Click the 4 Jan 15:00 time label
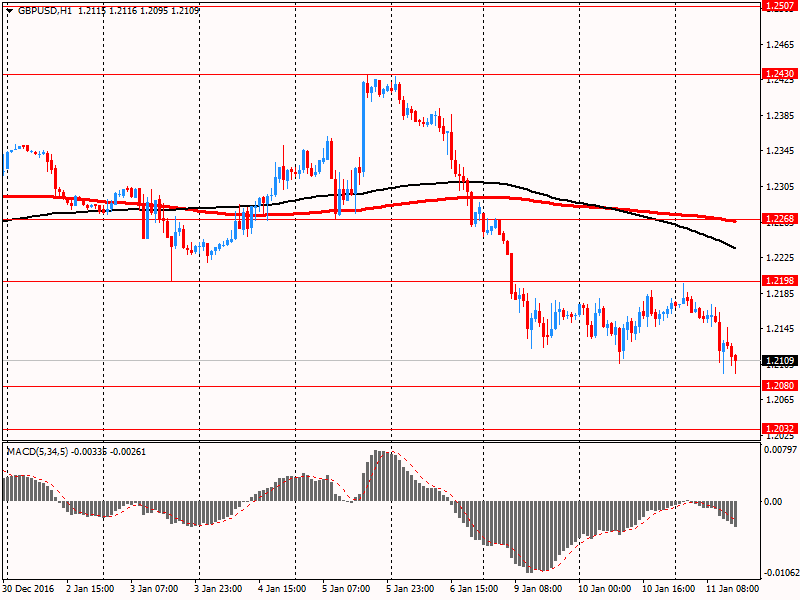The image size is (800, 600). pyautogui.click(x=282, y=588)
